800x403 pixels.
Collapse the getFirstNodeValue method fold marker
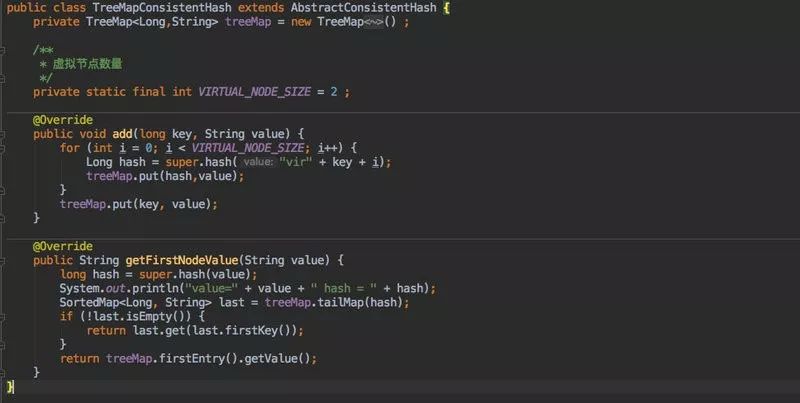pos(2,261)
